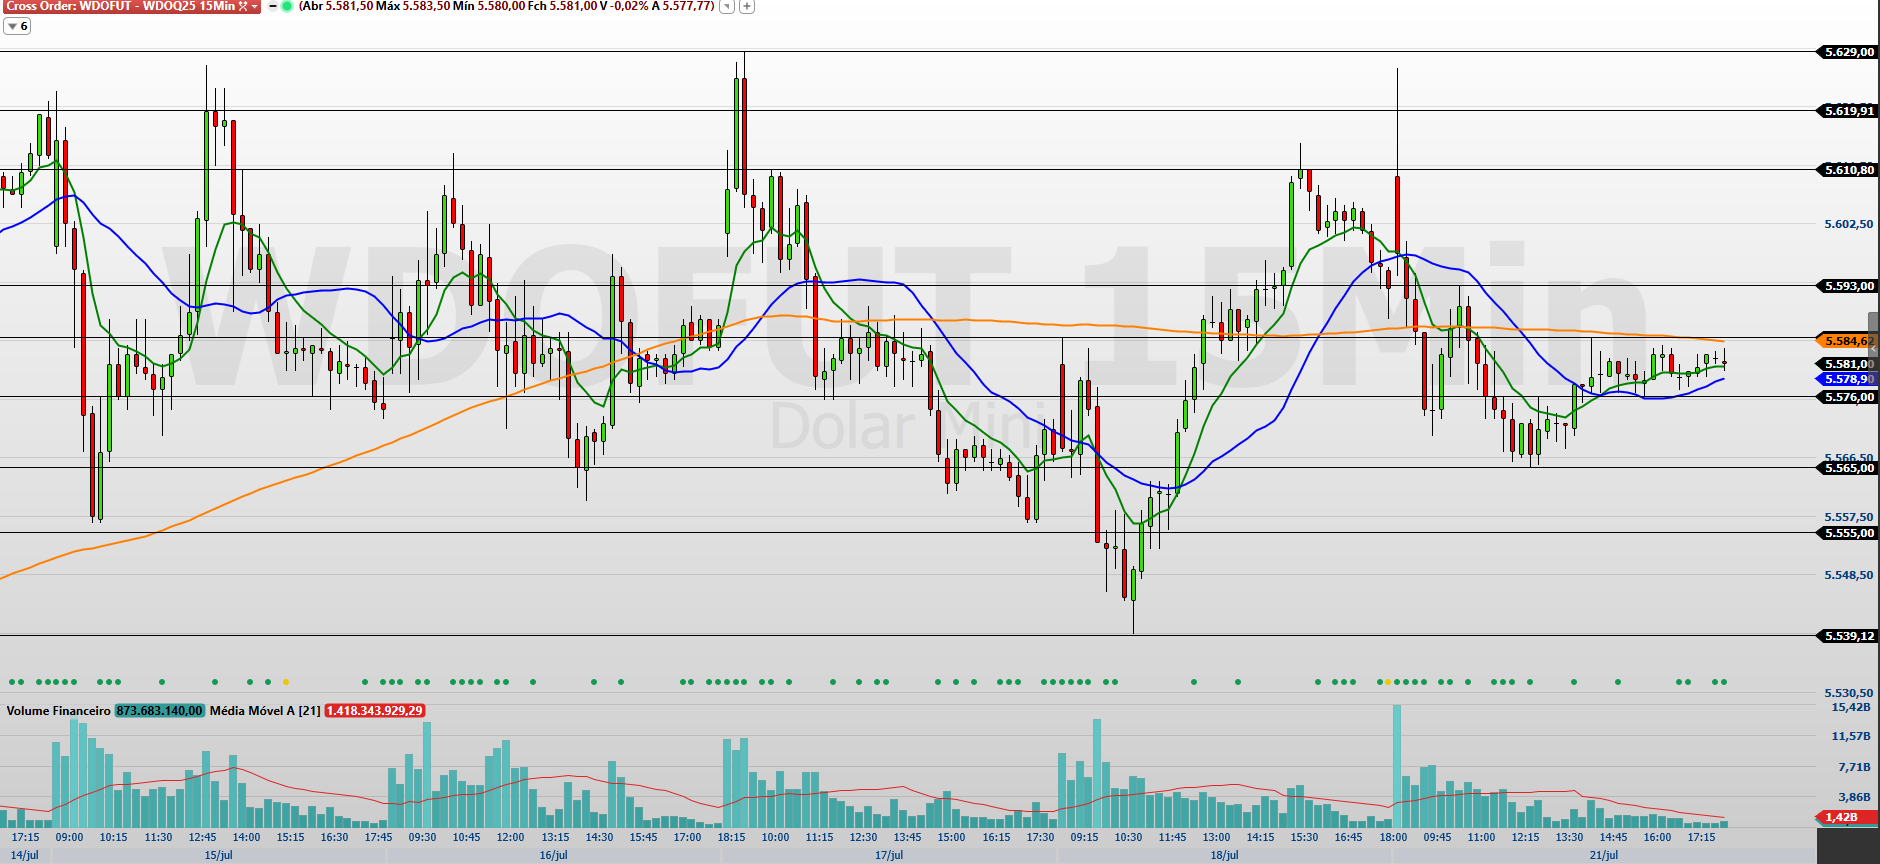Click the plus button after the price info
This screenshot has width=1880, height=864.
pos(746,6)
